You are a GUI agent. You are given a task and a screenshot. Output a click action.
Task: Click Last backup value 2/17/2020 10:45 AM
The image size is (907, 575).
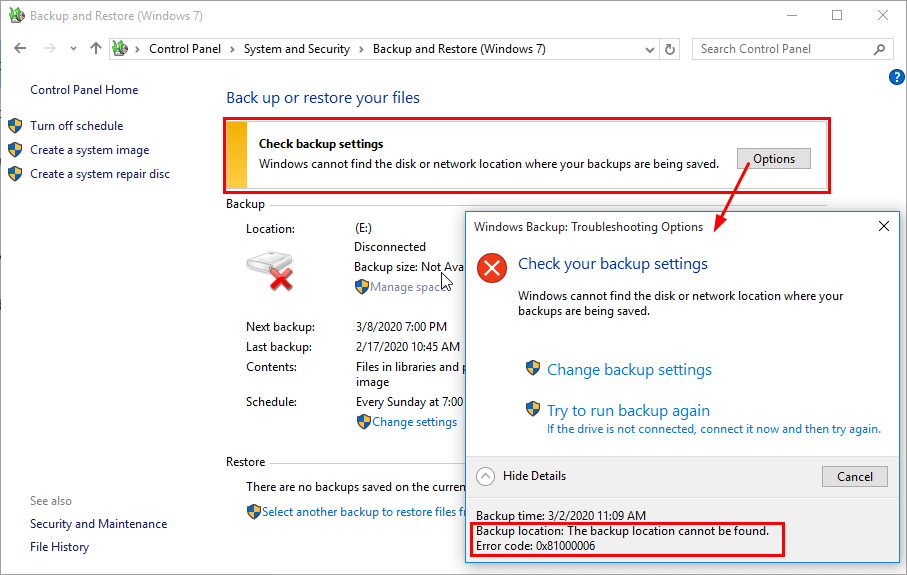[x=408, y=347]
